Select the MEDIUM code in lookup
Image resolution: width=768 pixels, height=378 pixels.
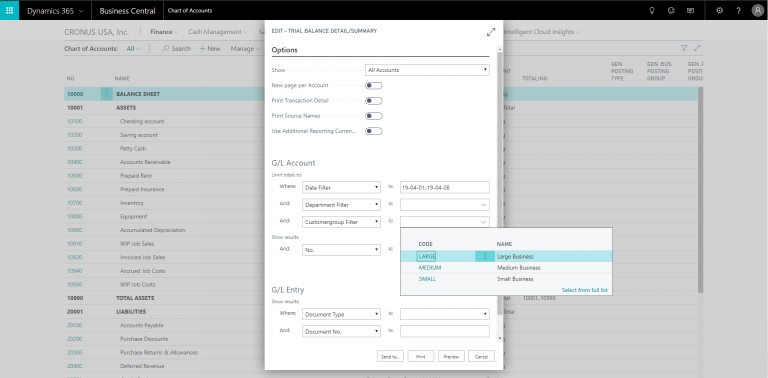(430, 268)
